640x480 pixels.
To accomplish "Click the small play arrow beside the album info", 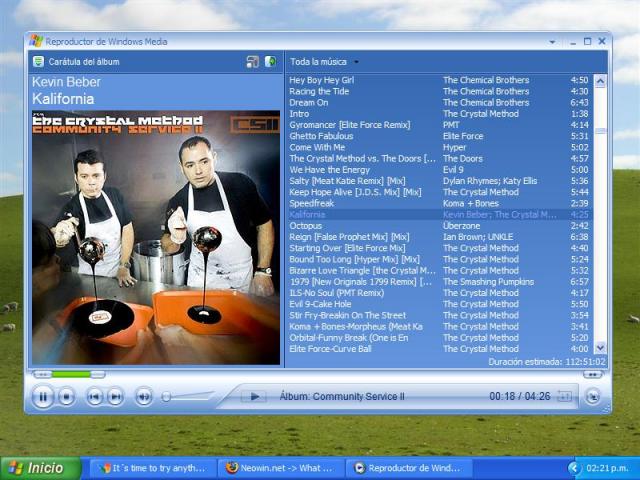I will 254,396.
